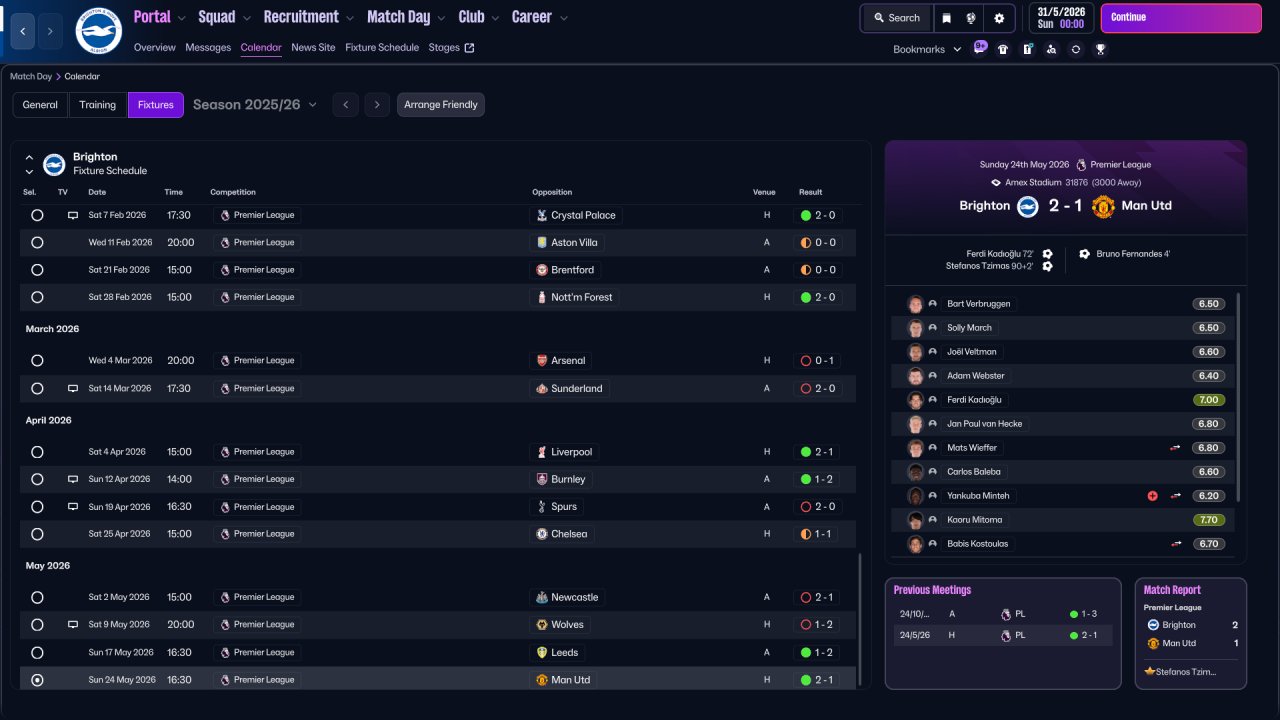1280x720 pixels.
Task: Open the 24/10 away previous meeting row
Action: [x=1003, y=614]
